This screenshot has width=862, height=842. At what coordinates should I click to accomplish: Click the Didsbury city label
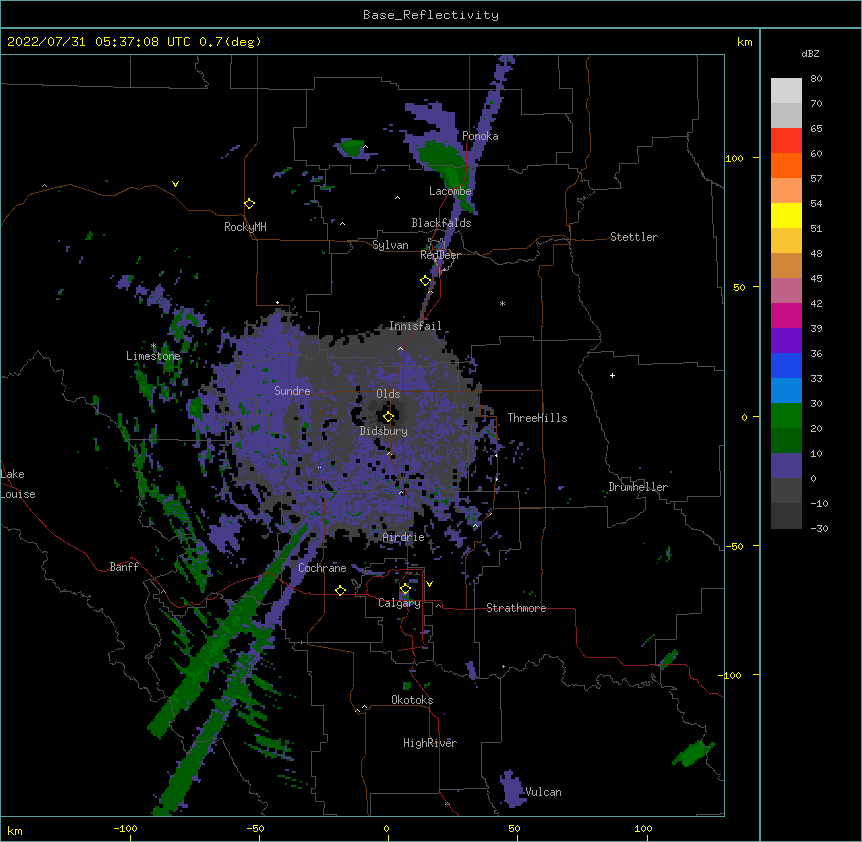click(x=384, y=431)
